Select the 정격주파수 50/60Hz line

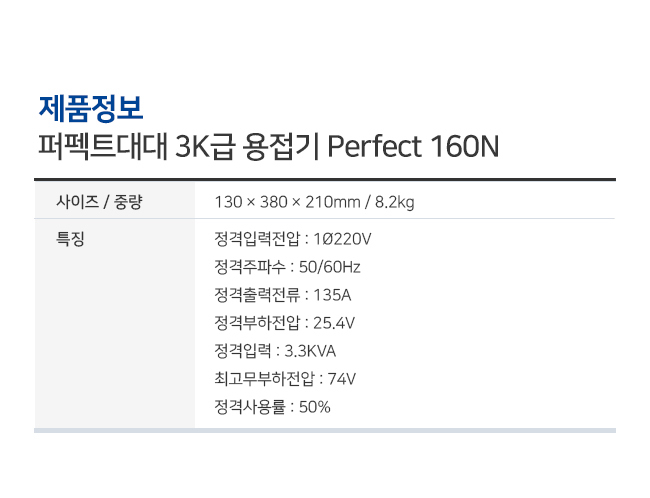point(287,267)
